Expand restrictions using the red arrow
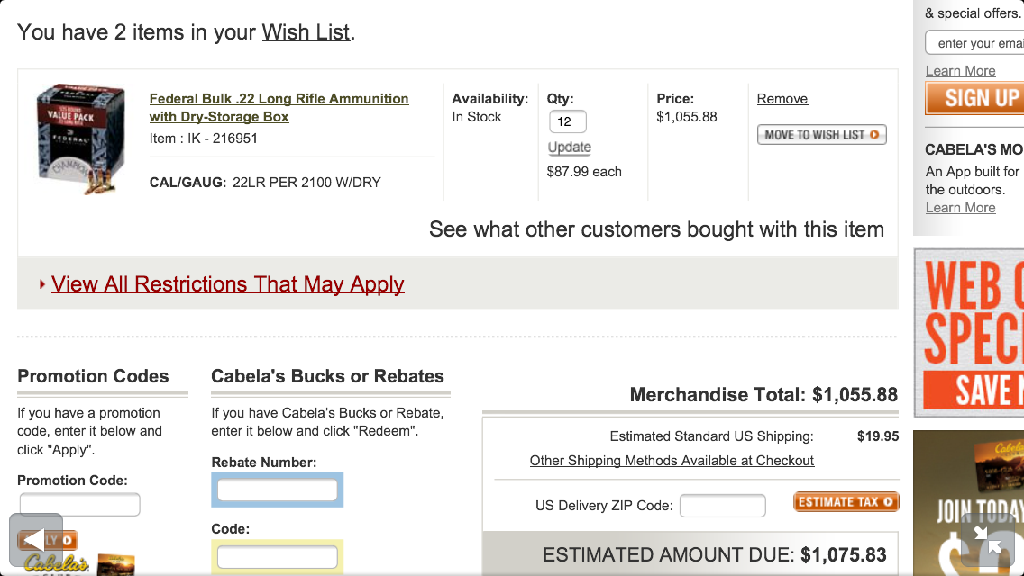1024x576 pixels. (x=42, y=284)
